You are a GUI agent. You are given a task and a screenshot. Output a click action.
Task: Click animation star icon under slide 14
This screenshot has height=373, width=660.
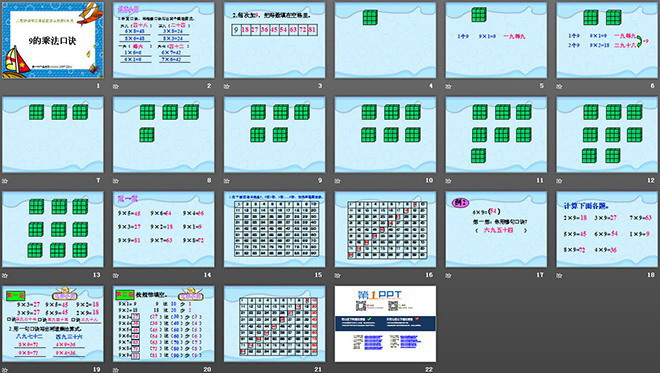coord(116,275)
